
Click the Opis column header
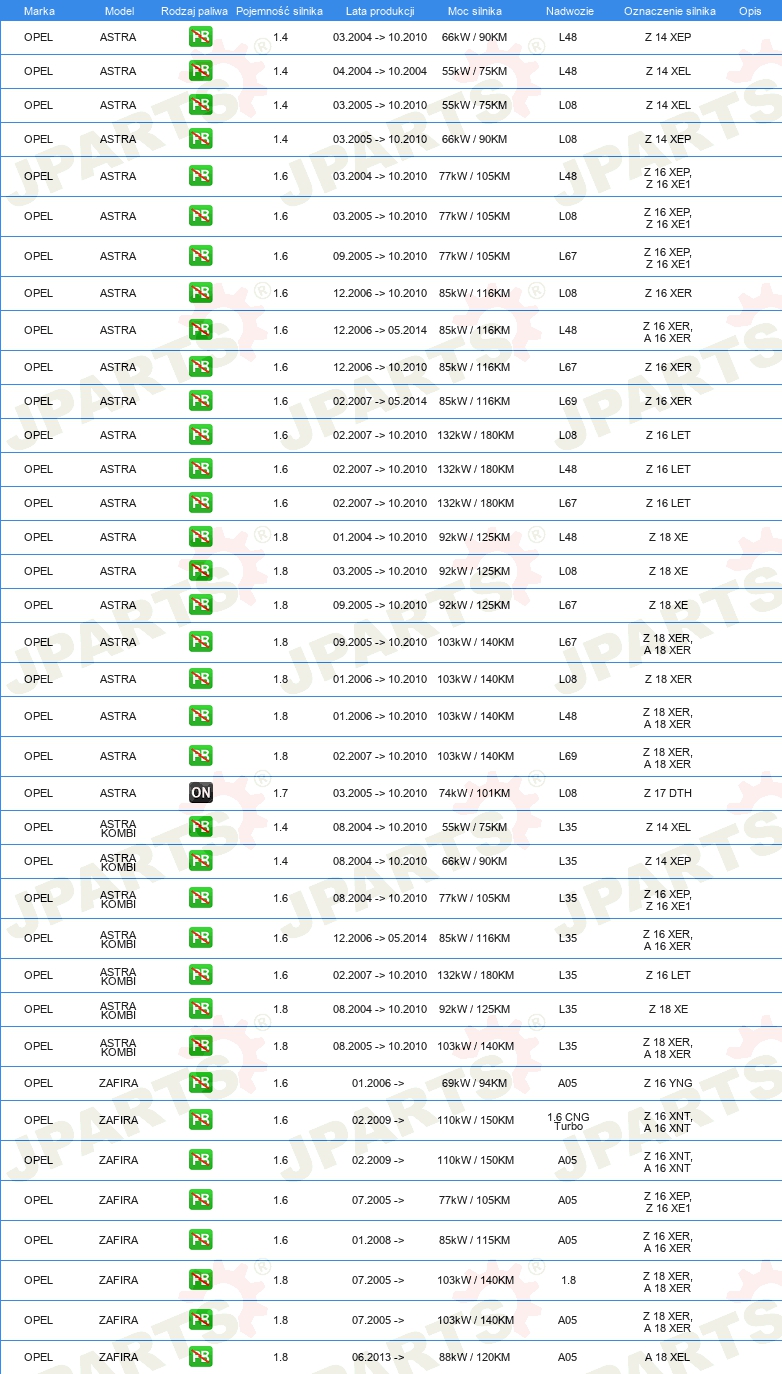(750, 11)
